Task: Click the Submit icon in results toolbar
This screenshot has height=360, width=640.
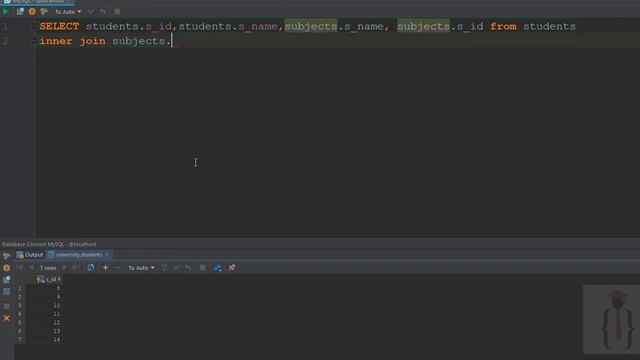Action: [164, 268]
